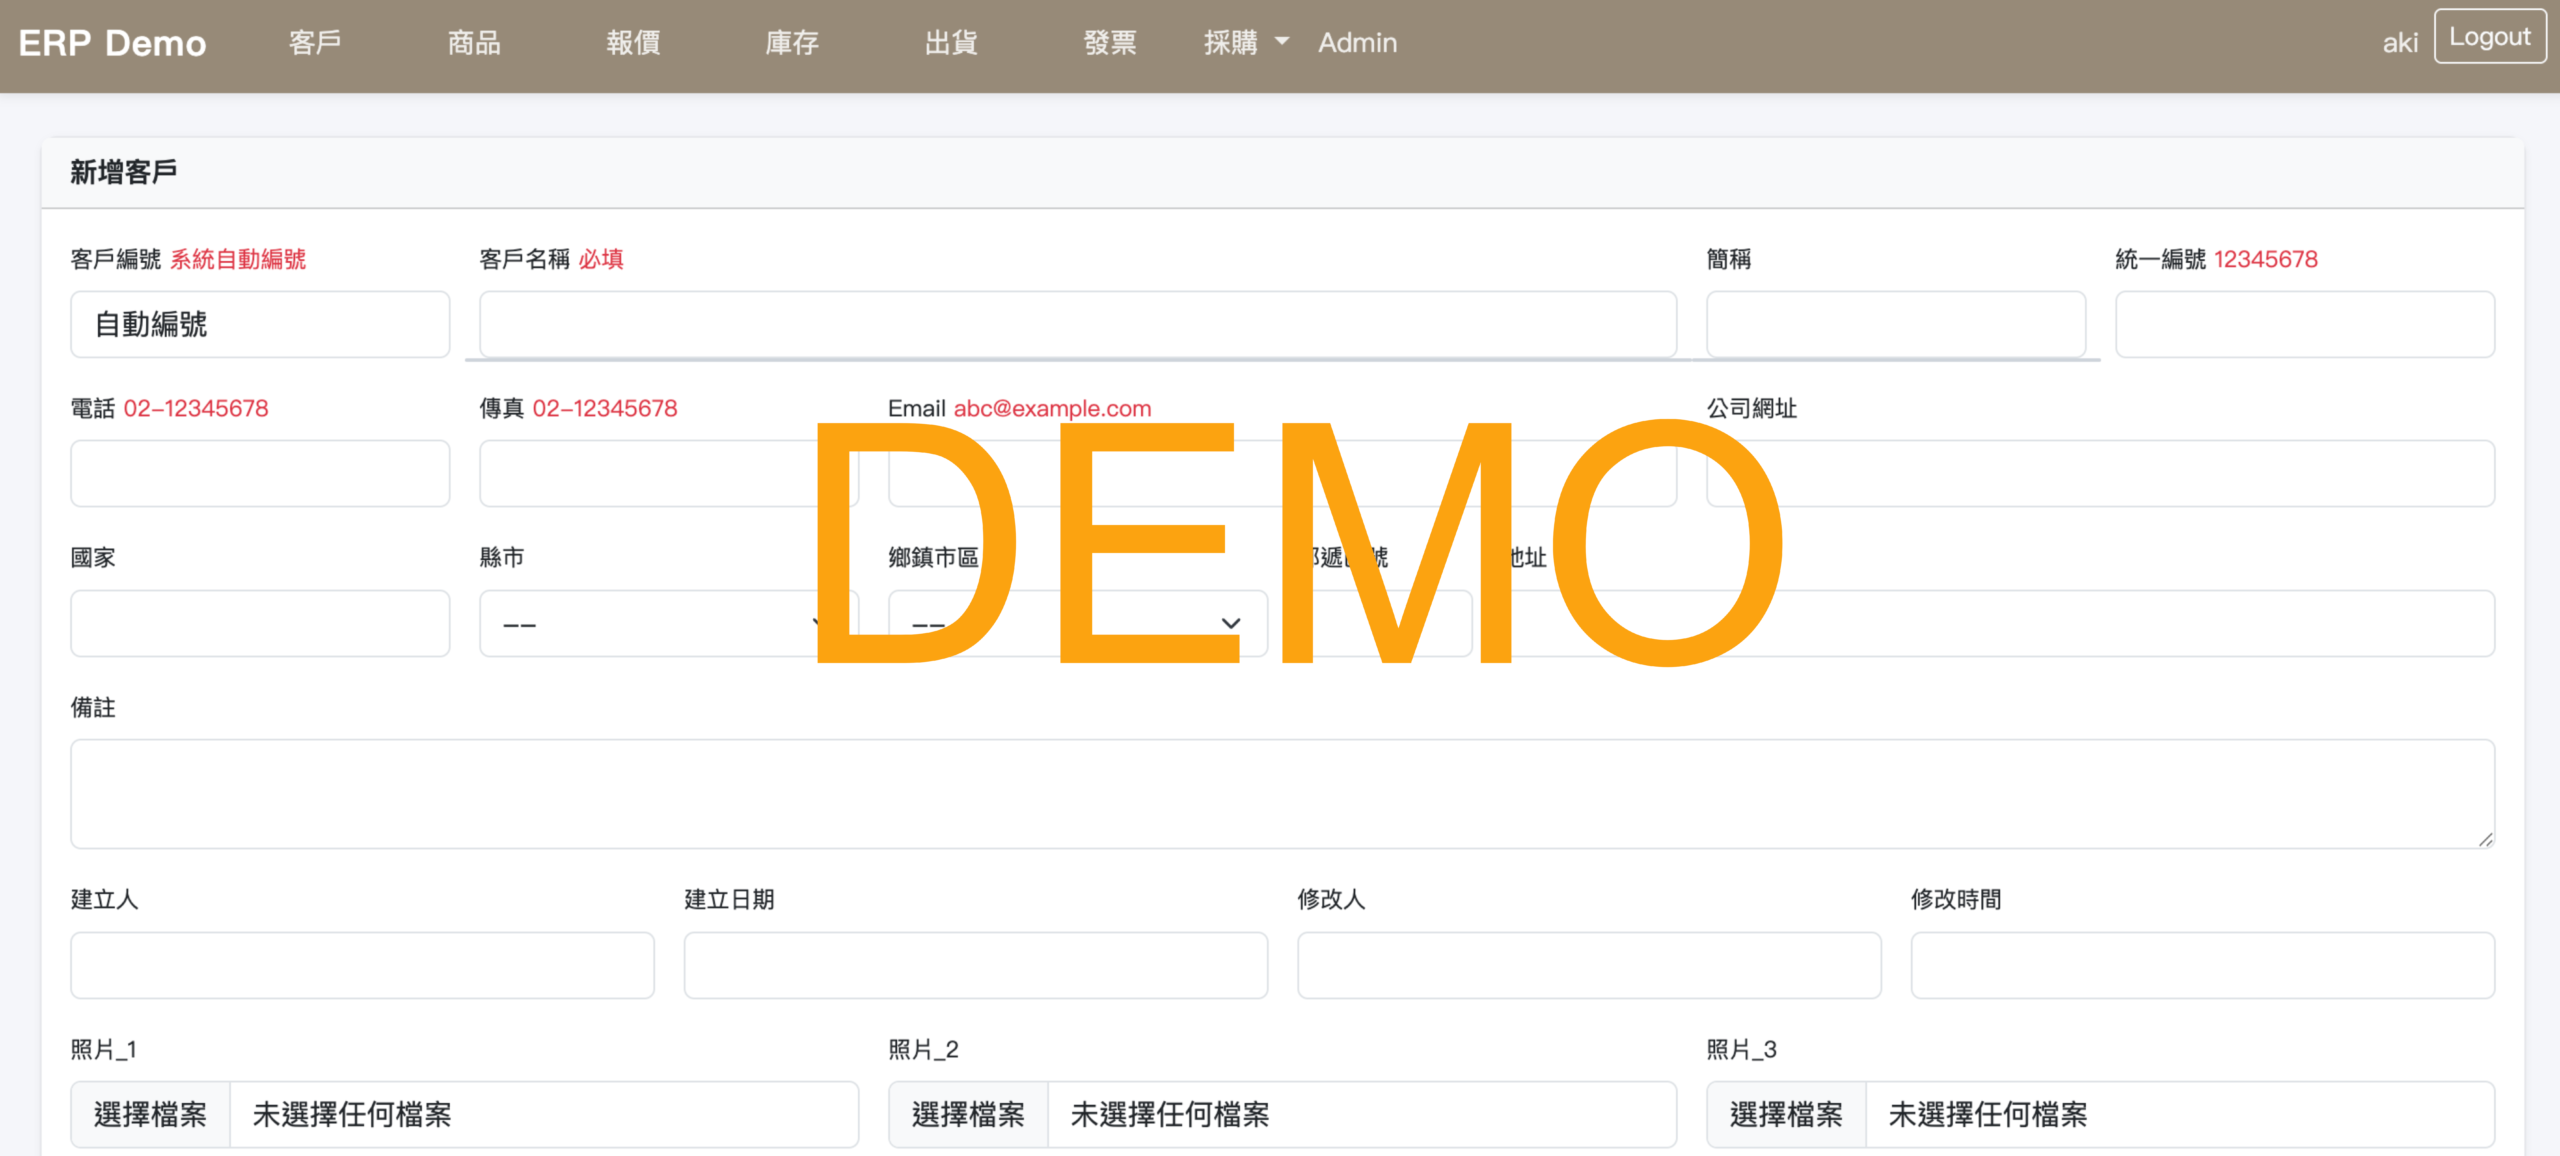
Task: Open the 發票 nav item
Action: tap(1110, 43)
